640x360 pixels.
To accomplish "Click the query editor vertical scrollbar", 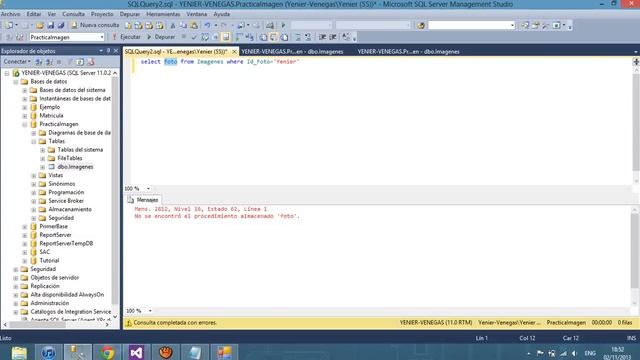I will (636, 122).
